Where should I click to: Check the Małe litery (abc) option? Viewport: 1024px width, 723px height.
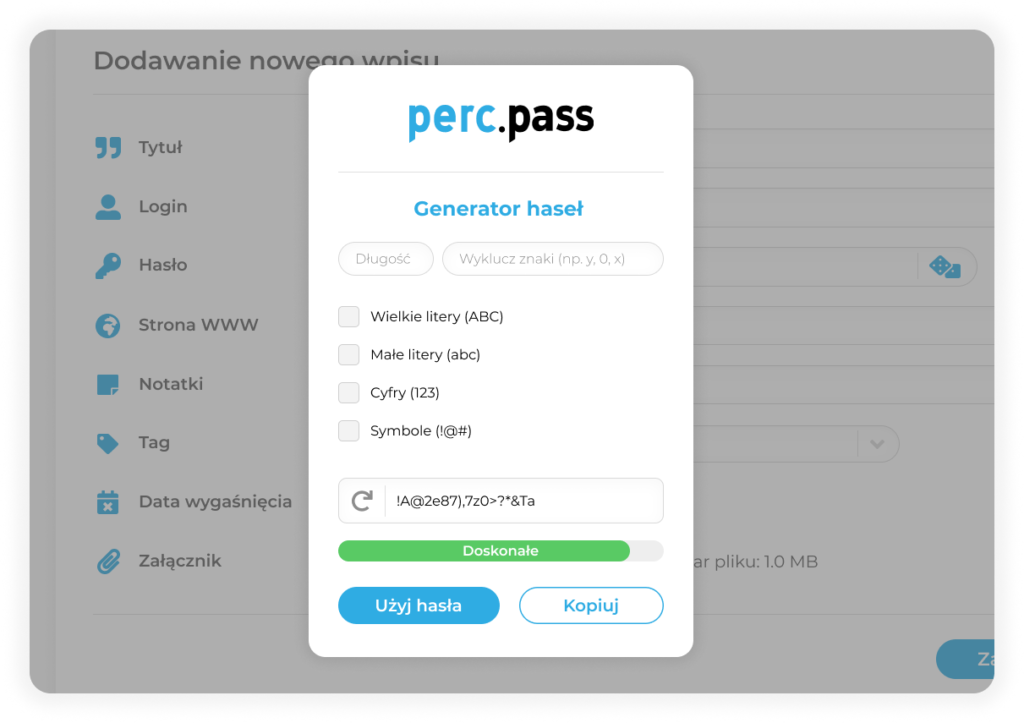click(348, 354)
